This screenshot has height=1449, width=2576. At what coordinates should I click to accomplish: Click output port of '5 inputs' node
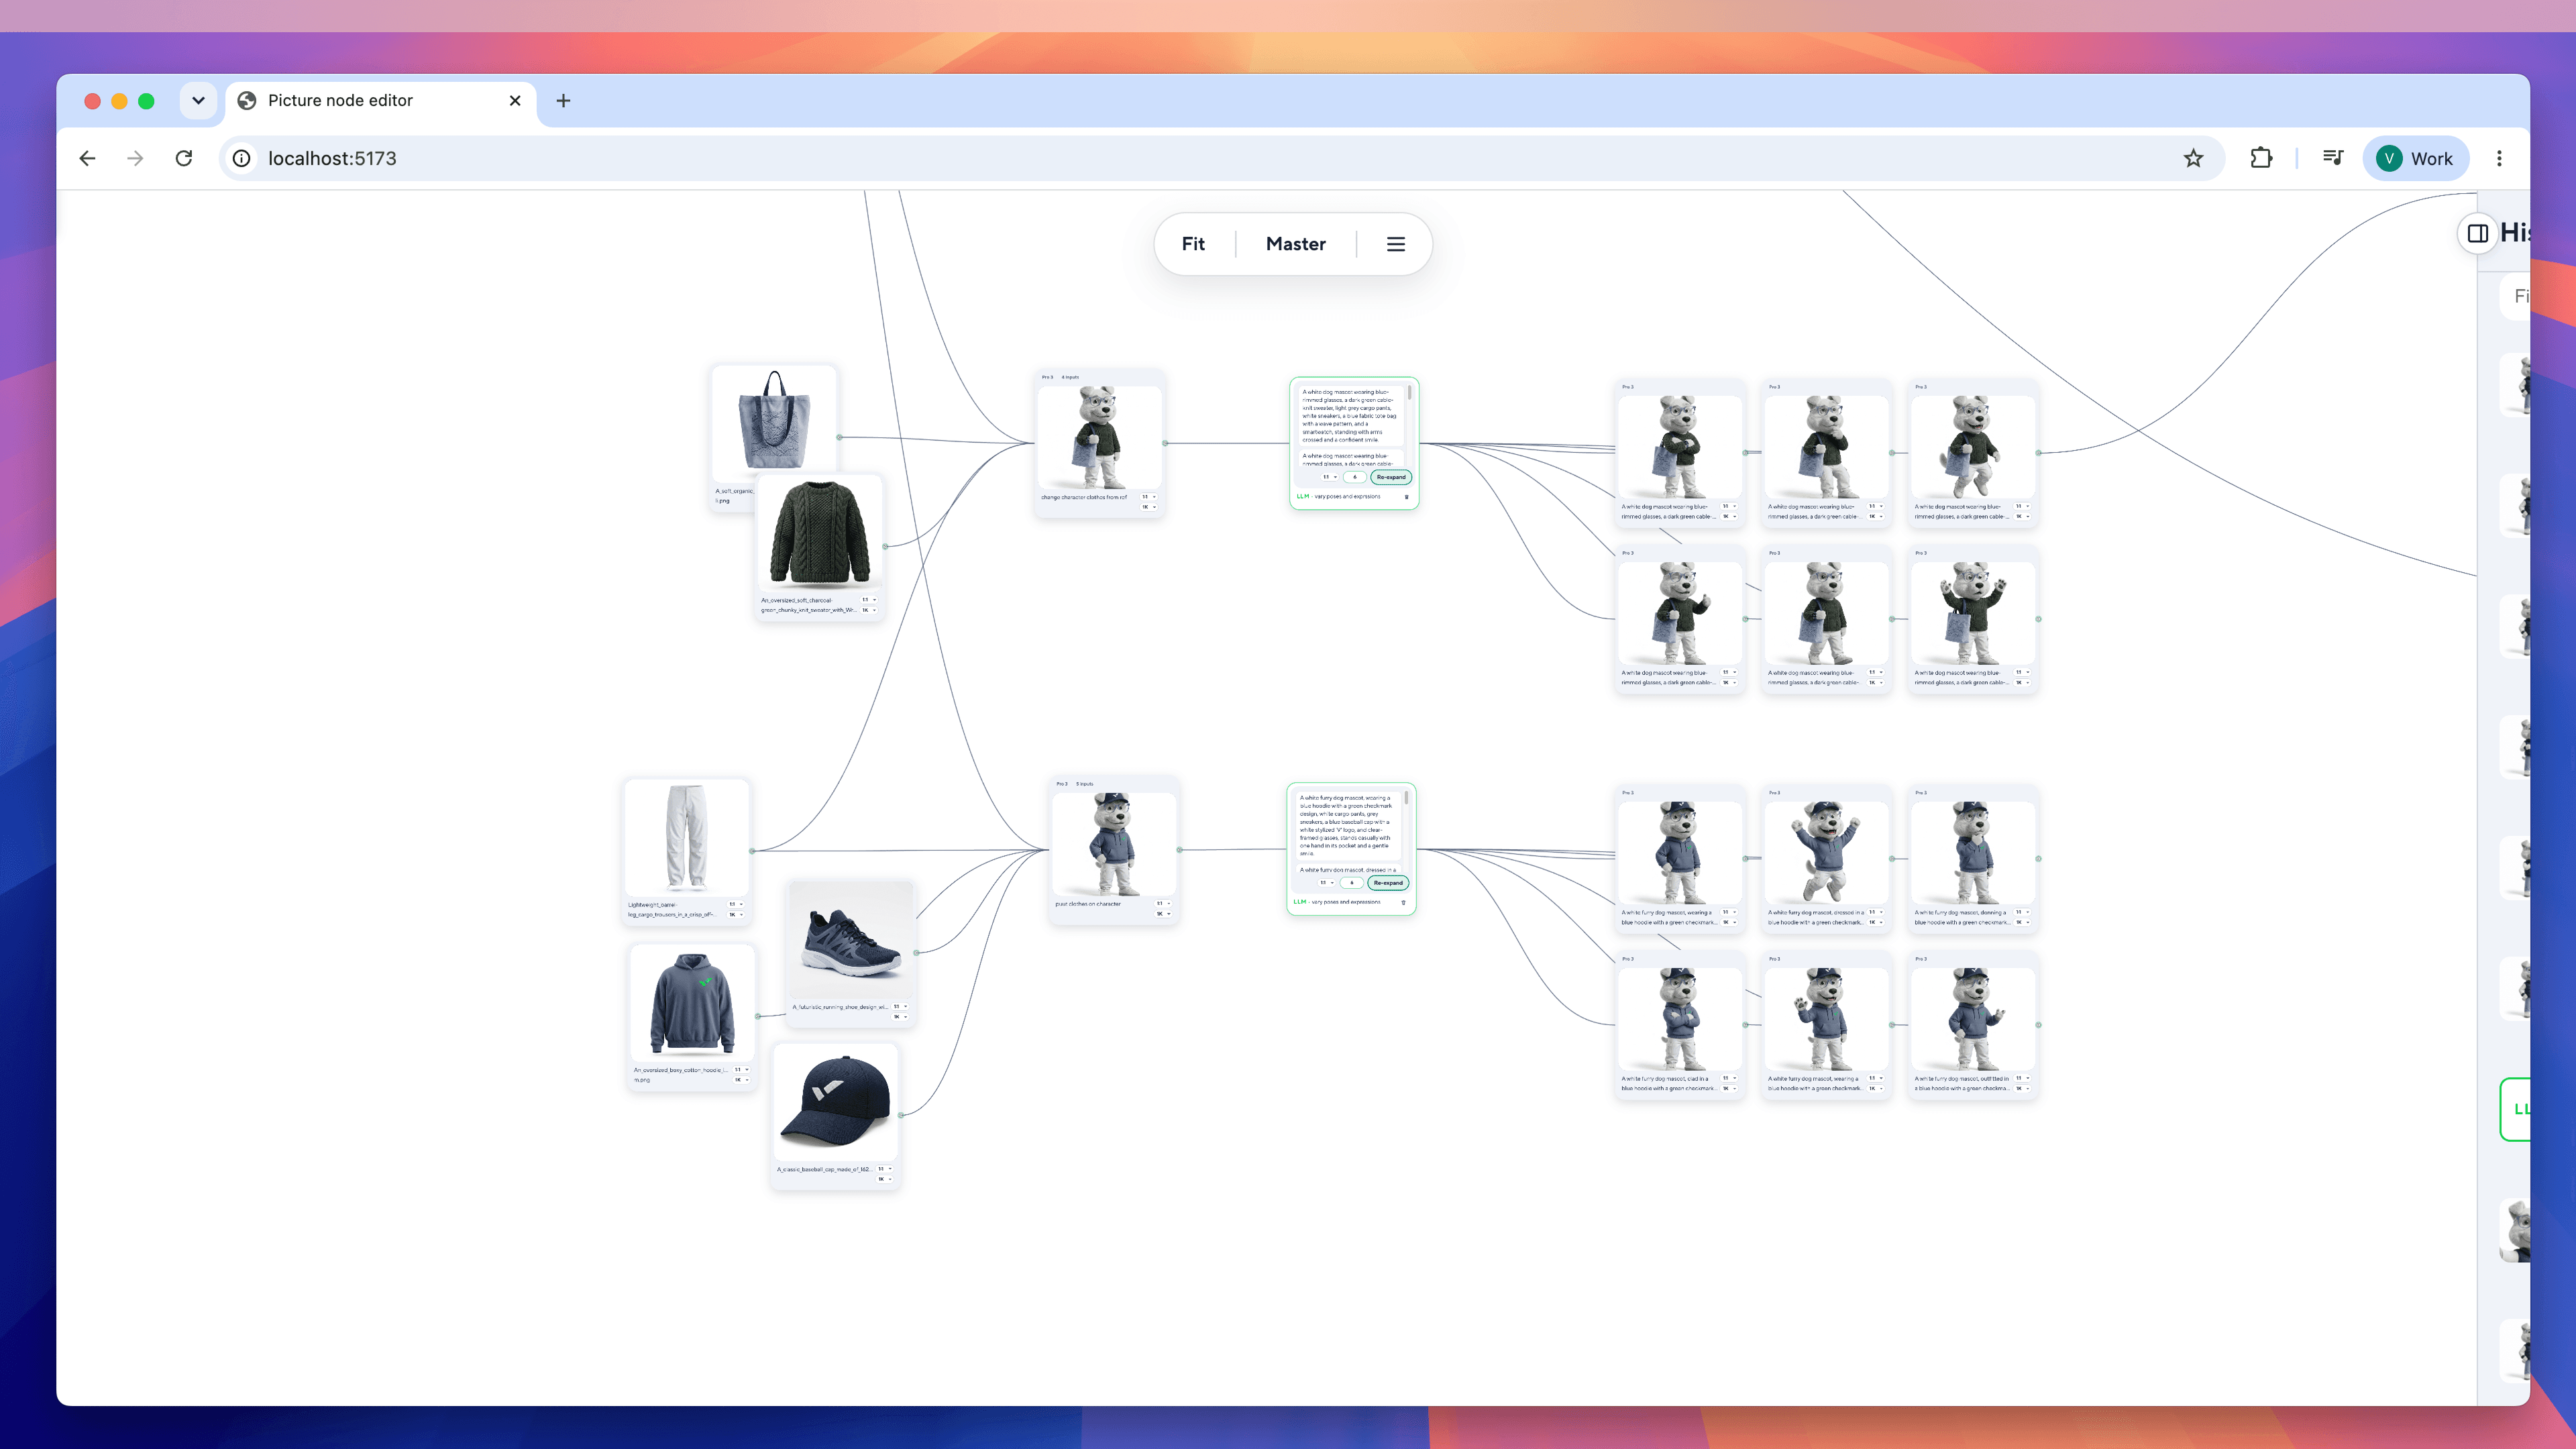(x=1179, y=850)
